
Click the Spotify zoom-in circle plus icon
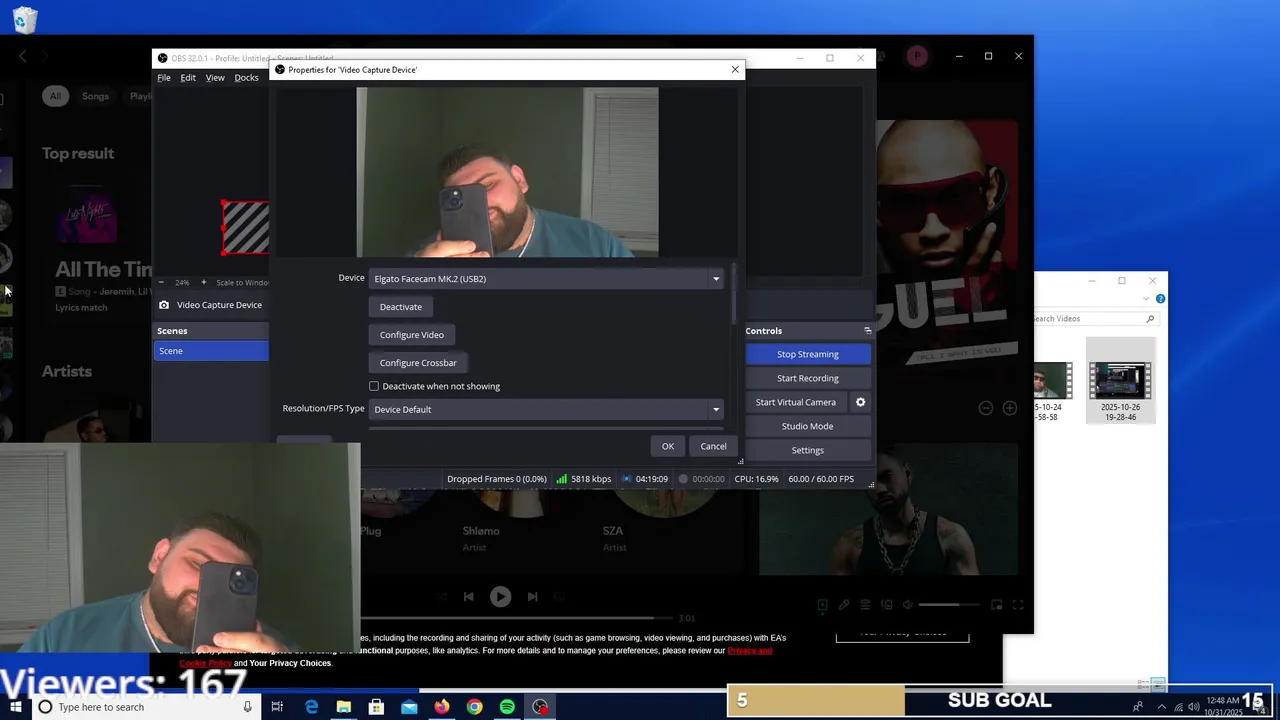tap(1010, 408)
